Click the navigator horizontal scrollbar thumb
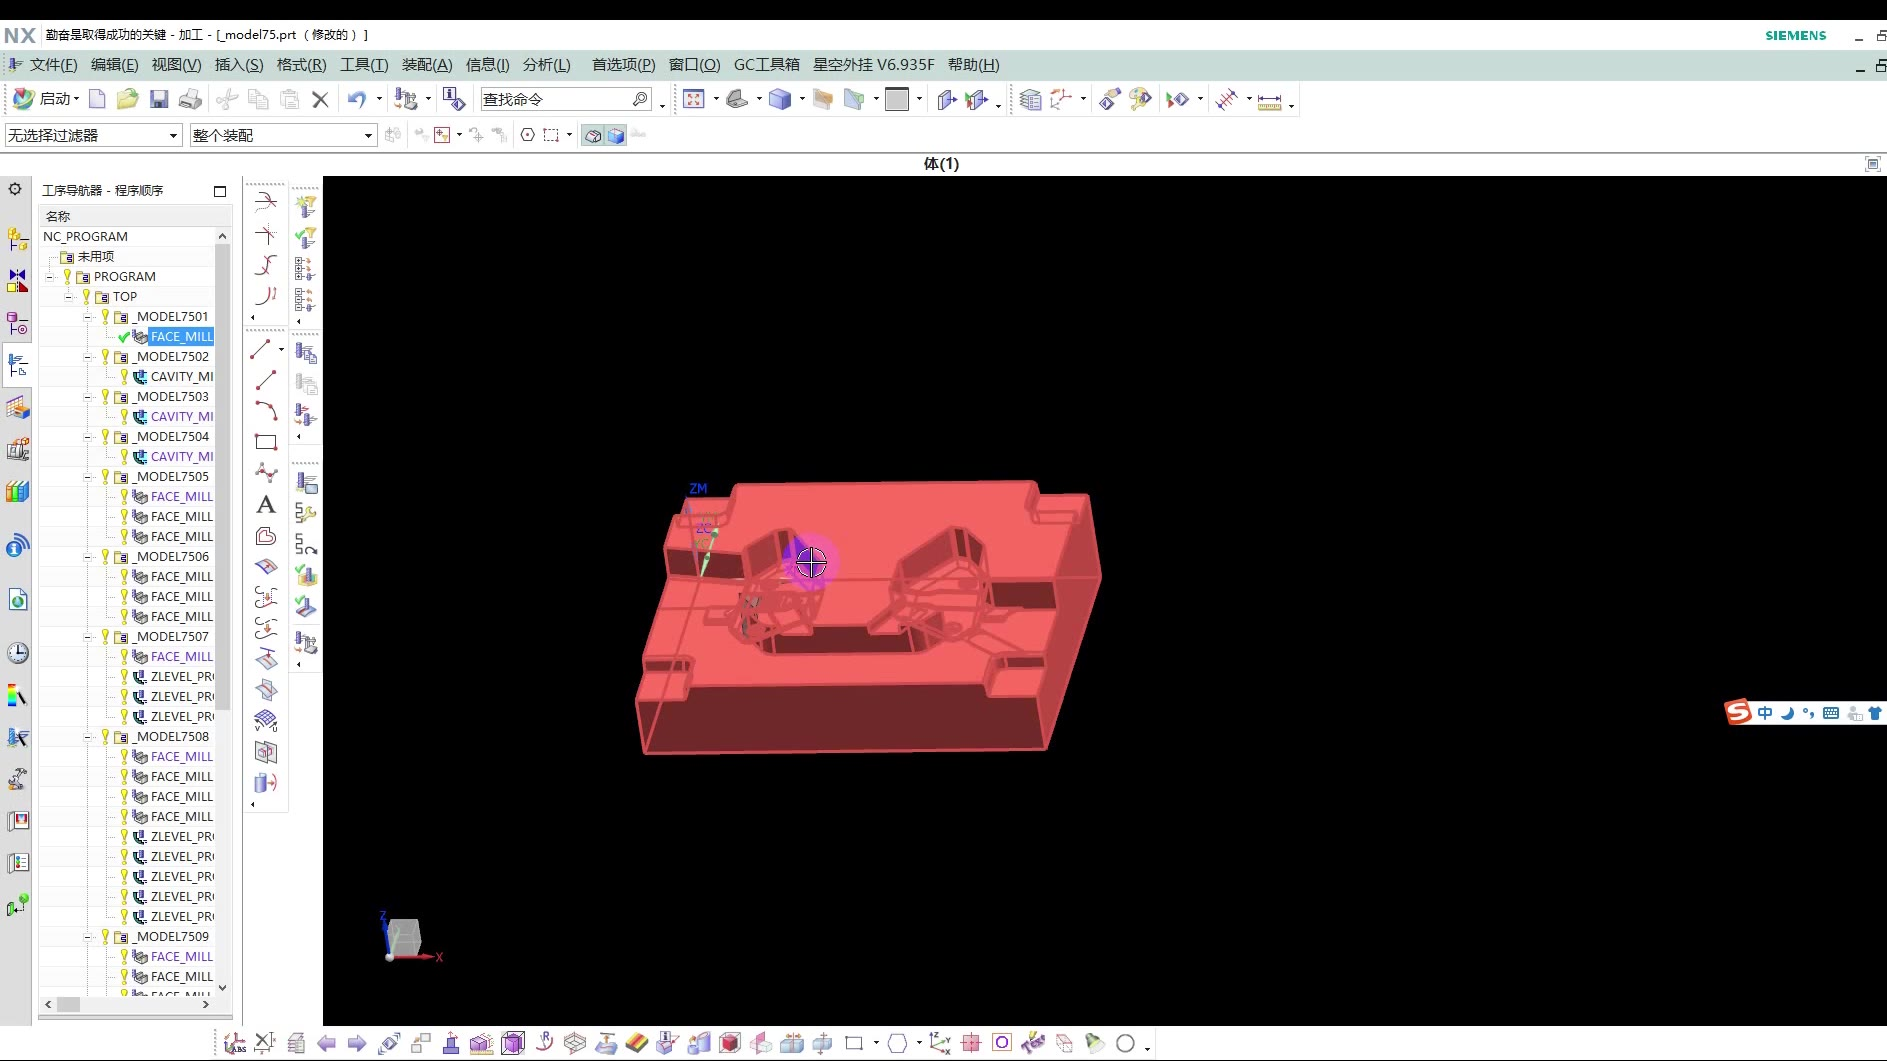The image size is (1887, 1061). [68, 1004]
